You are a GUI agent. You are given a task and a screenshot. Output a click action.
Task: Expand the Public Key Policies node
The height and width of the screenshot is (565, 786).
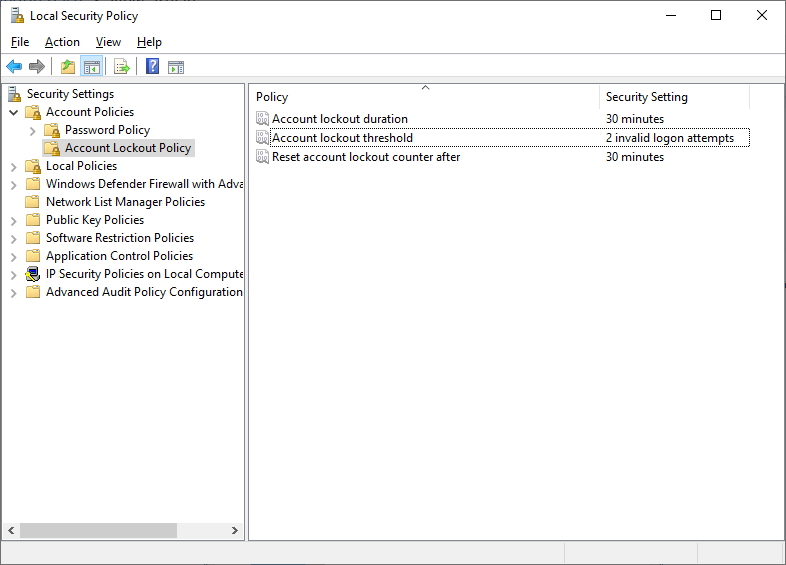(14, 221)
